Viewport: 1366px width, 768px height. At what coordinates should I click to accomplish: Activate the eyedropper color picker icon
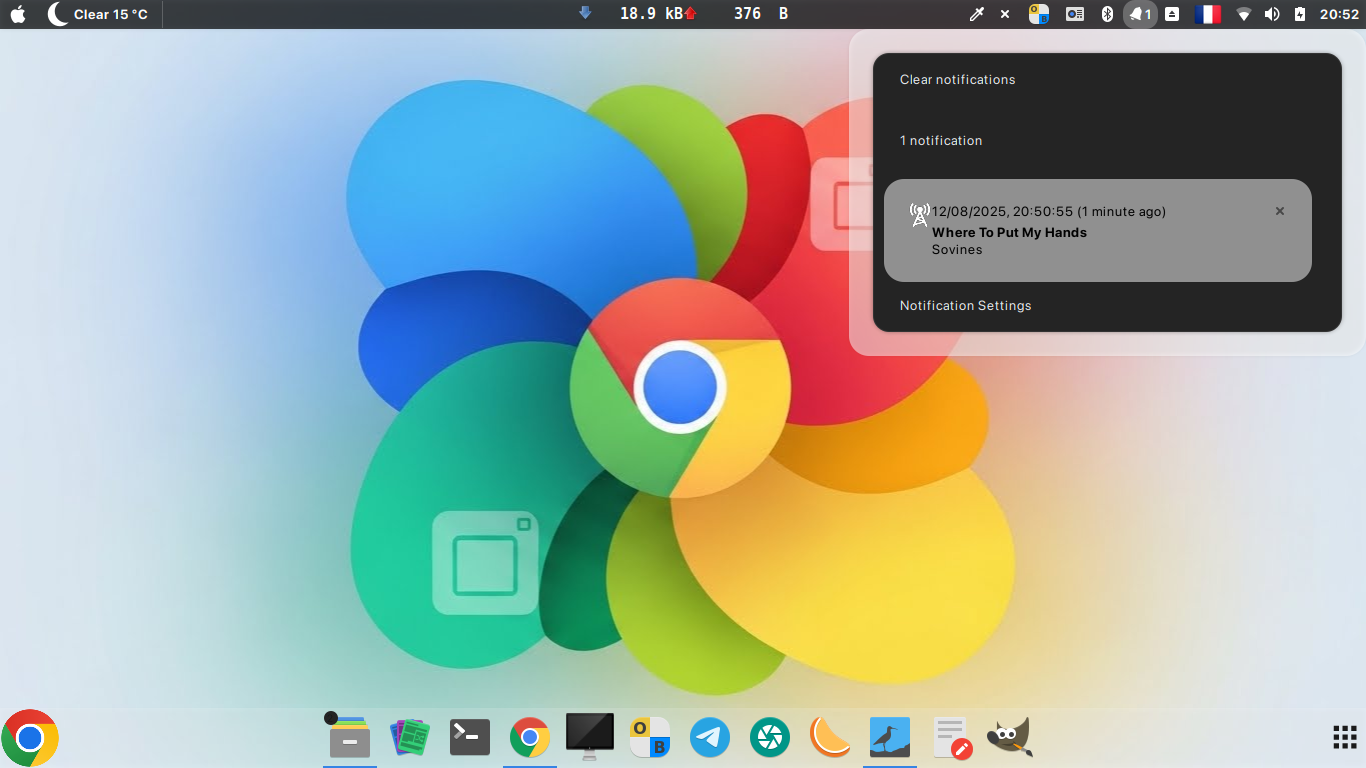(977, 14)
